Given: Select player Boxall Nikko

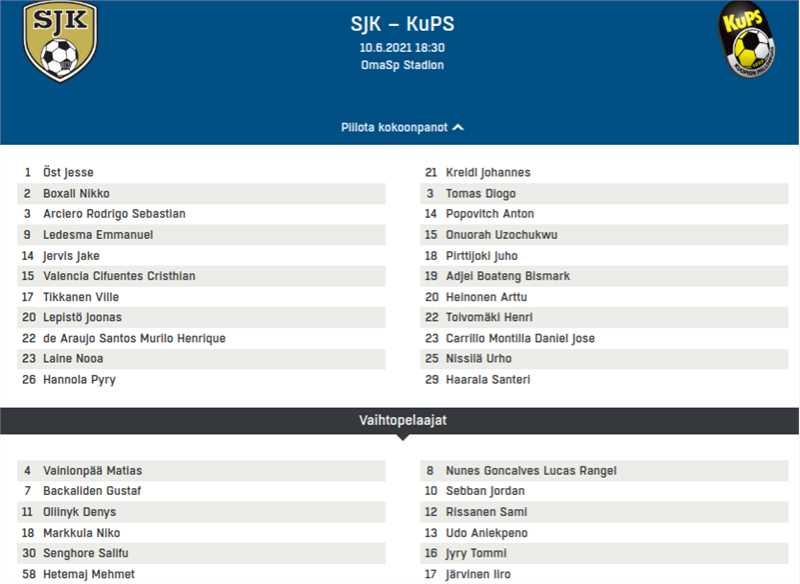Looking at the screenshot, I should pyautogui.click(x=76, y=193).
